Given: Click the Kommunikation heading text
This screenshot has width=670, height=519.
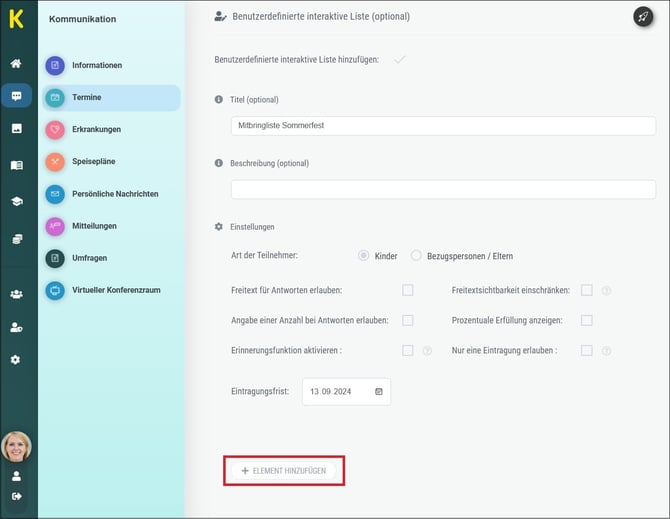Looking at the screenshot, I should tap(82, 19).
